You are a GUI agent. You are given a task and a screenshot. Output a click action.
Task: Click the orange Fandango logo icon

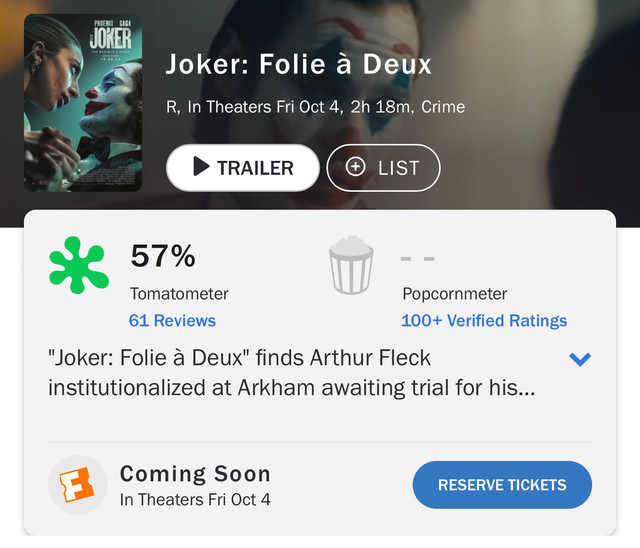[x=77, y=485]
